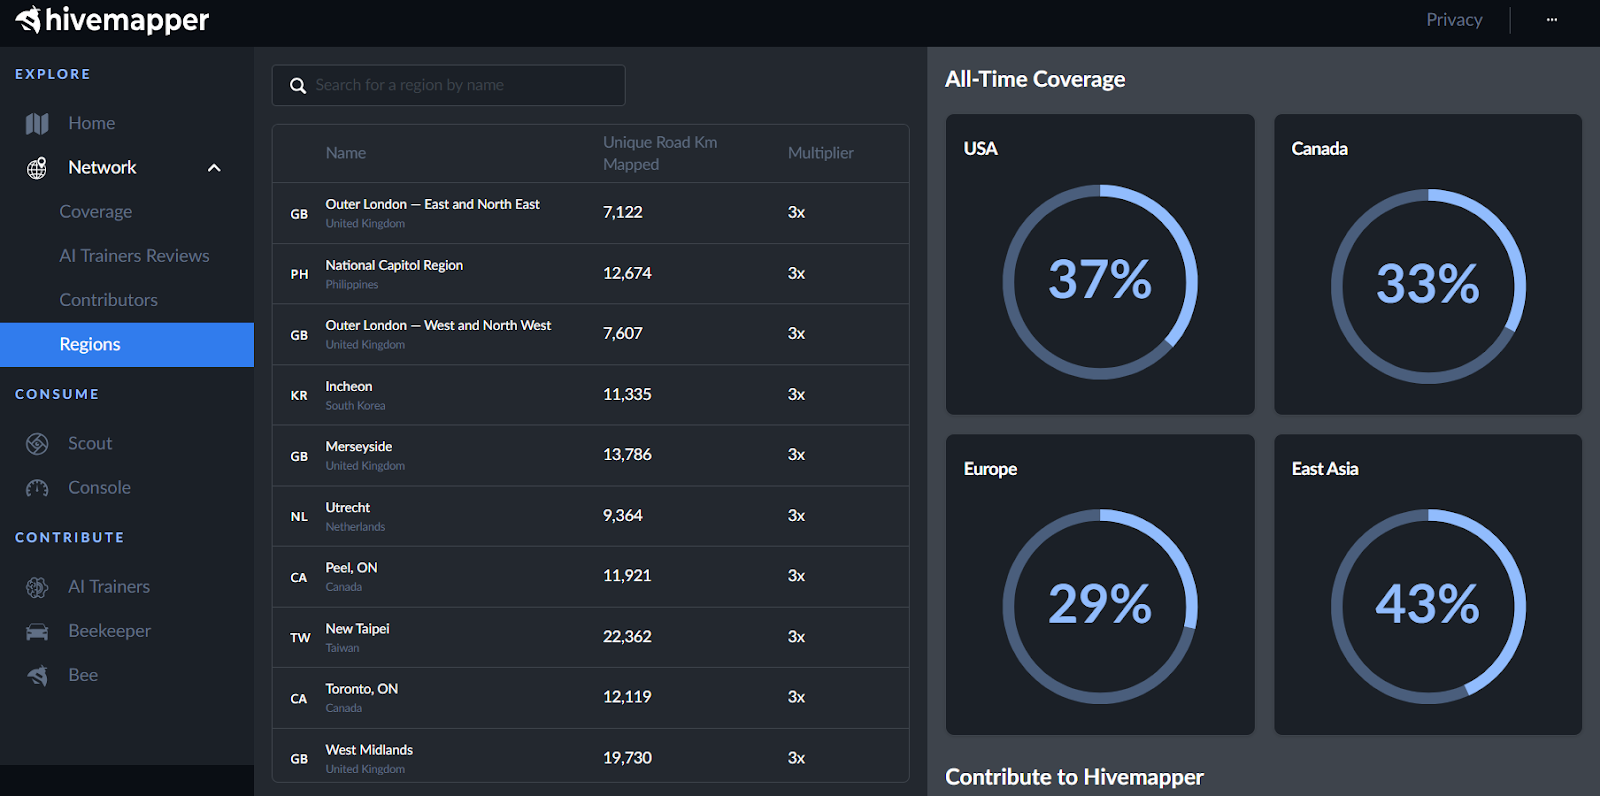Viewport: 1600px width, 796px height.
Task: Click the 22,362 km value
Action: point(627,637)
